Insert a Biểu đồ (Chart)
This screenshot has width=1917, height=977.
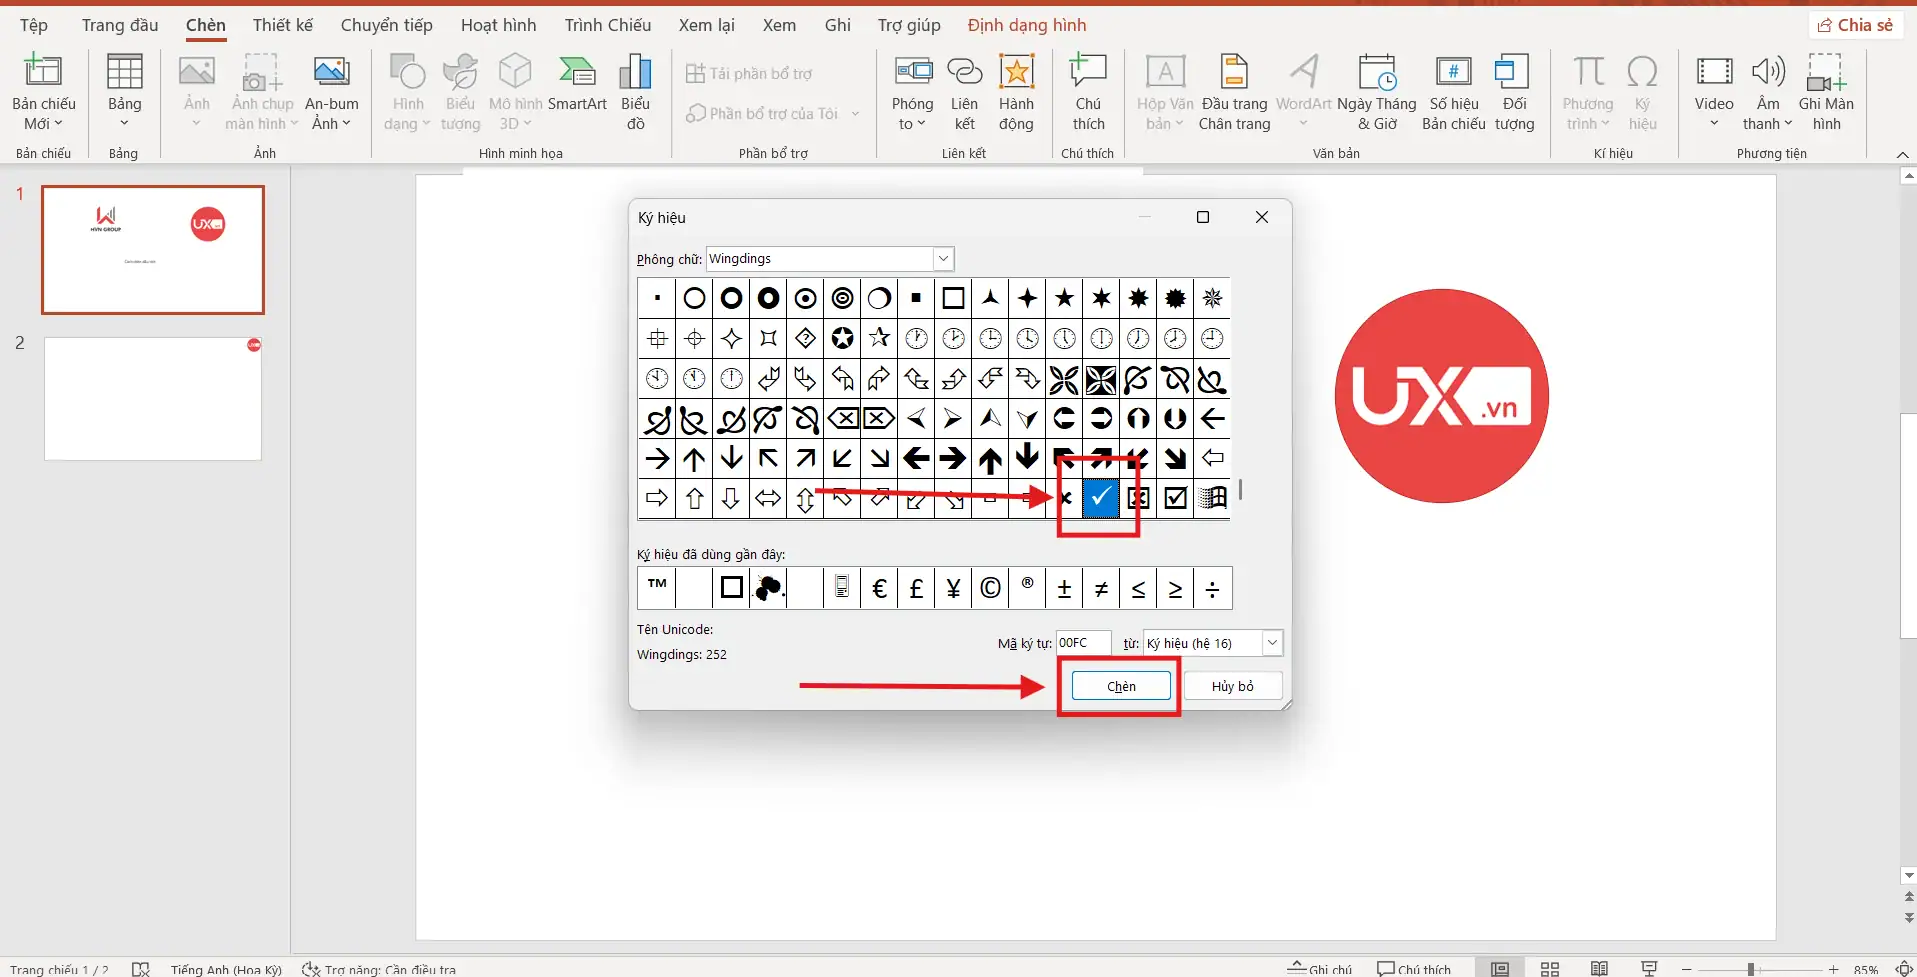point(635,91)
